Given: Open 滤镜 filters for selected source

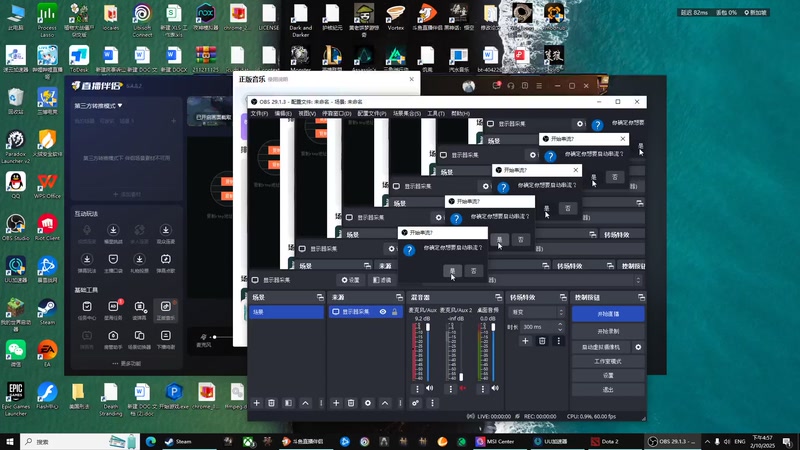Looking at the screenshot, I should pos(383,280).
